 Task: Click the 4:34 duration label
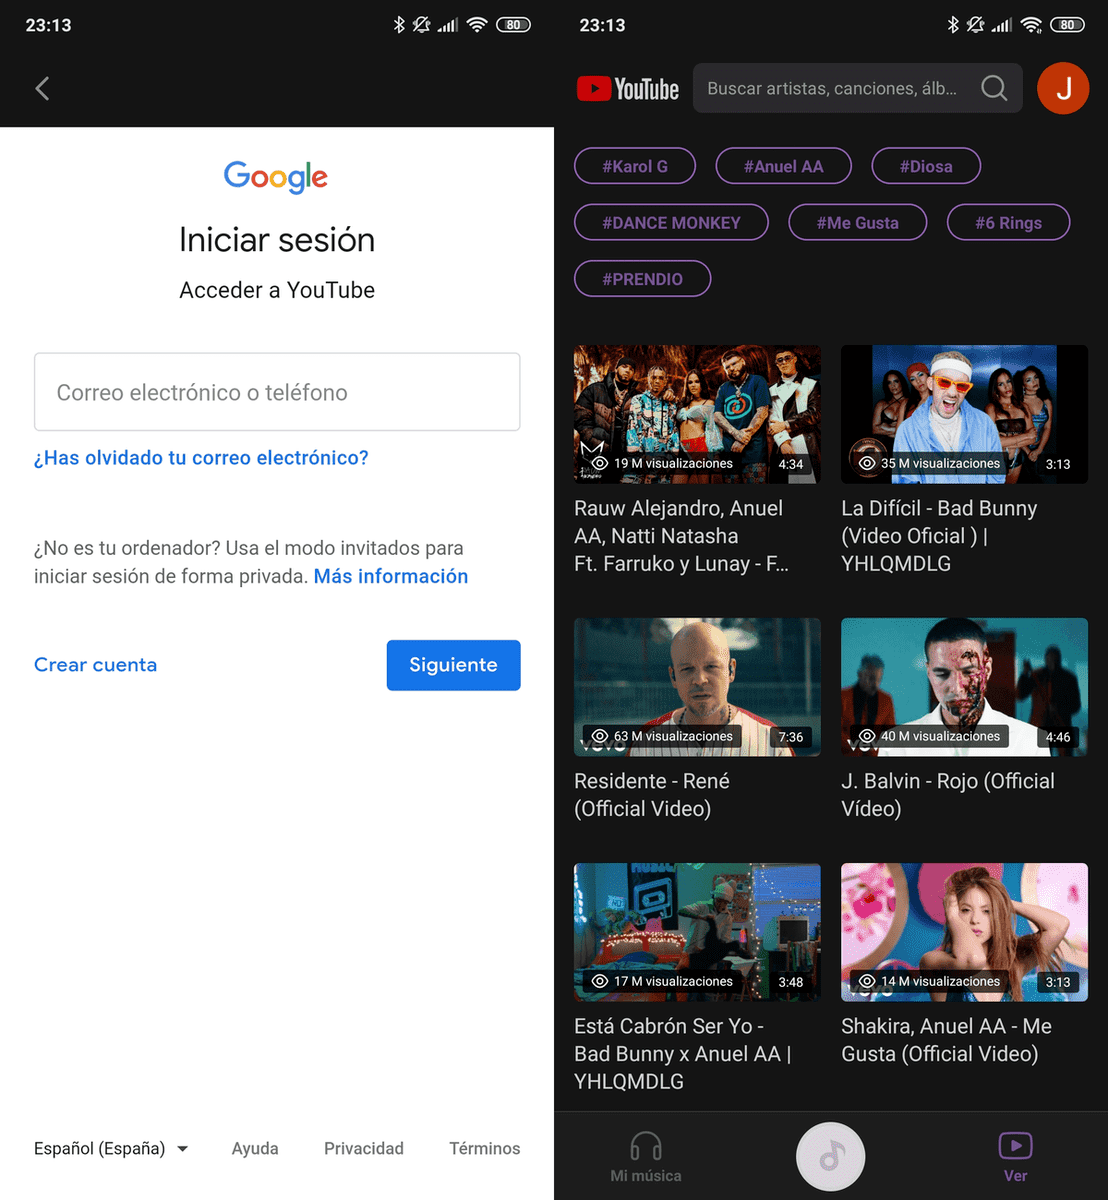click(791, 464)
